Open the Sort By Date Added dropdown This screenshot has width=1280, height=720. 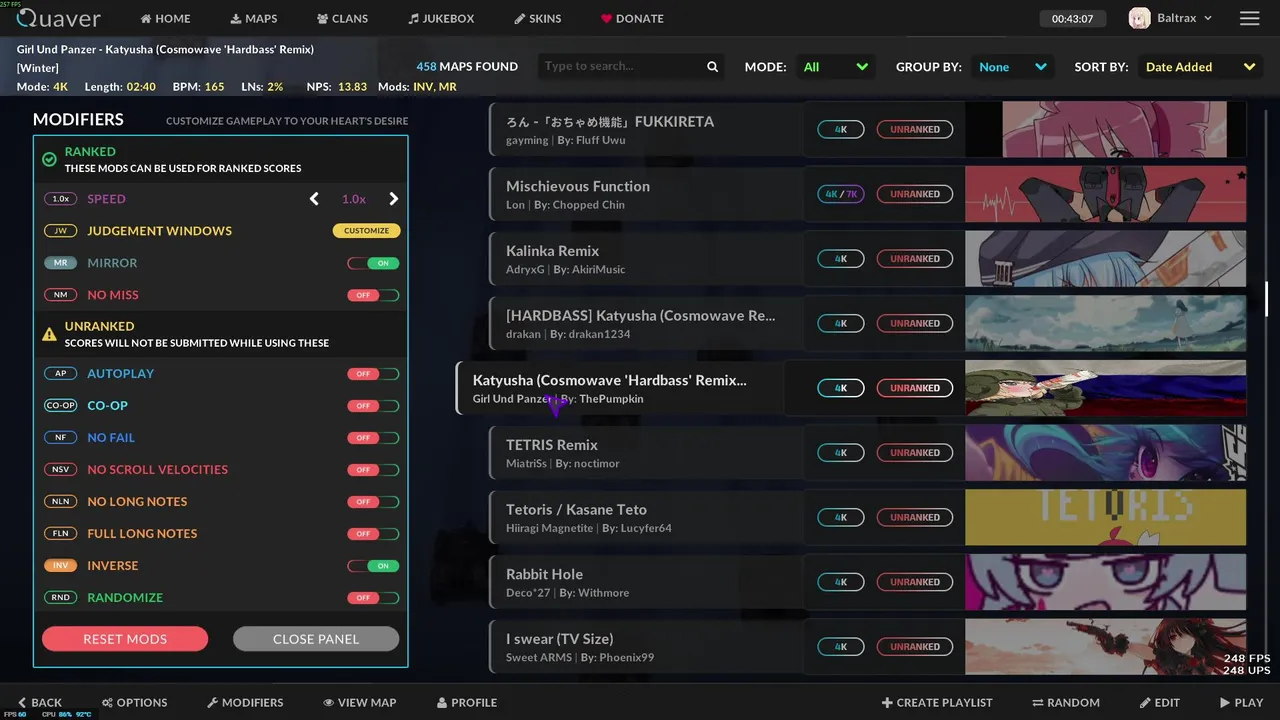click(x=1200, y=67)
